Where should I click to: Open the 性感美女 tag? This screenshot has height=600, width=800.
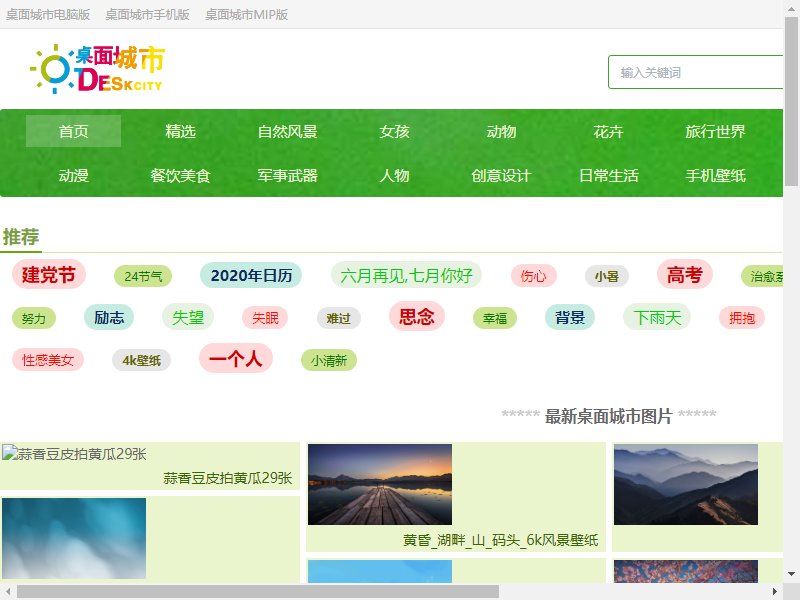pos(47,360)
